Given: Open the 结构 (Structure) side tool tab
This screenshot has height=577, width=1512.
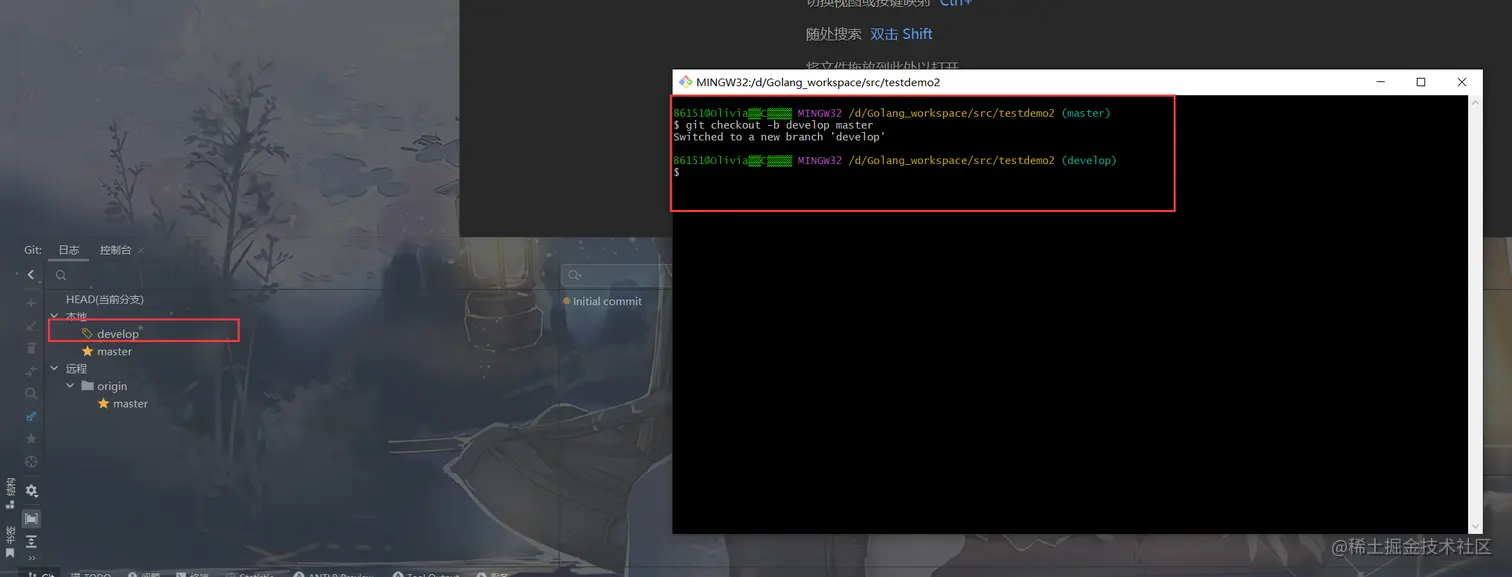Looking at the screenshot, I should click(10, 491).
